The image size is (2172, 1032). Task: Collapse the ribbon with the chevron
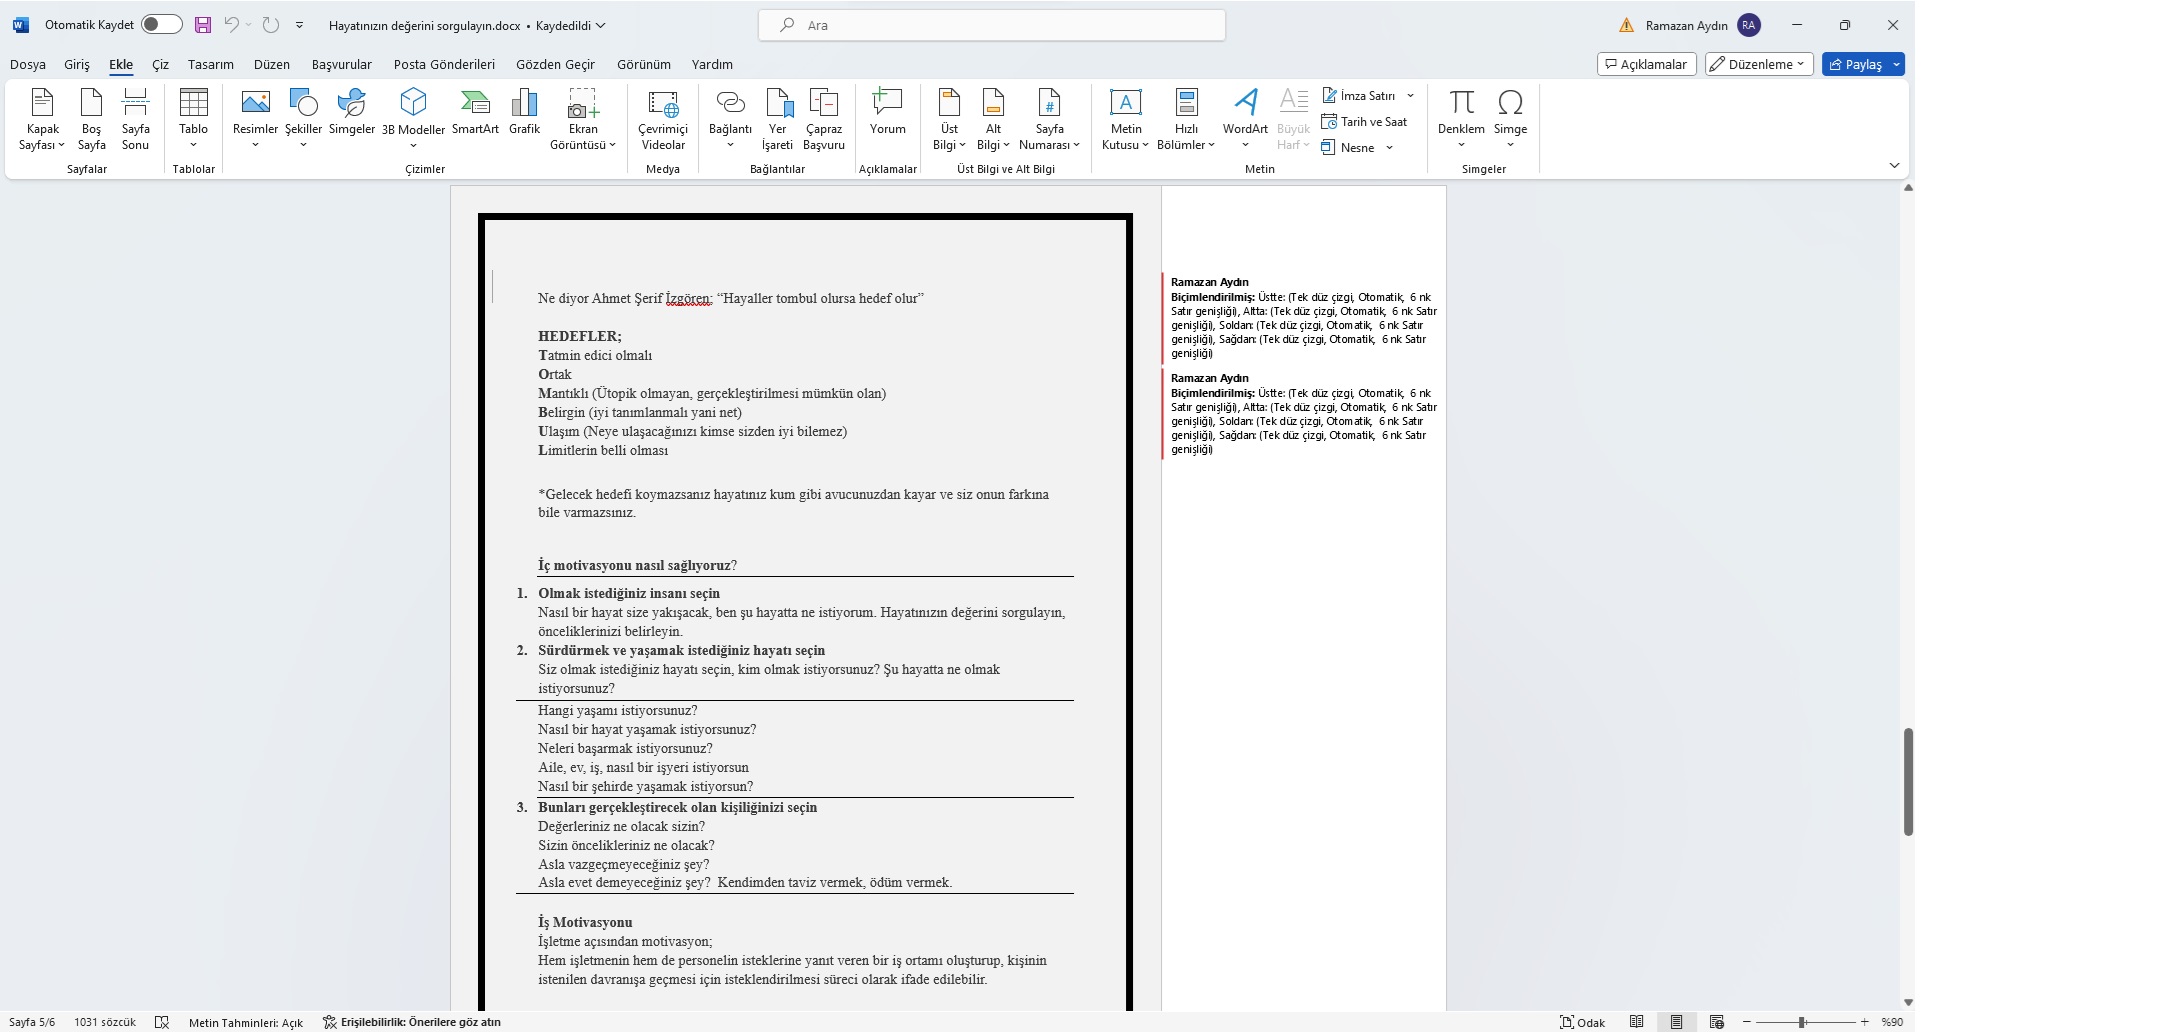point(1893,165)
